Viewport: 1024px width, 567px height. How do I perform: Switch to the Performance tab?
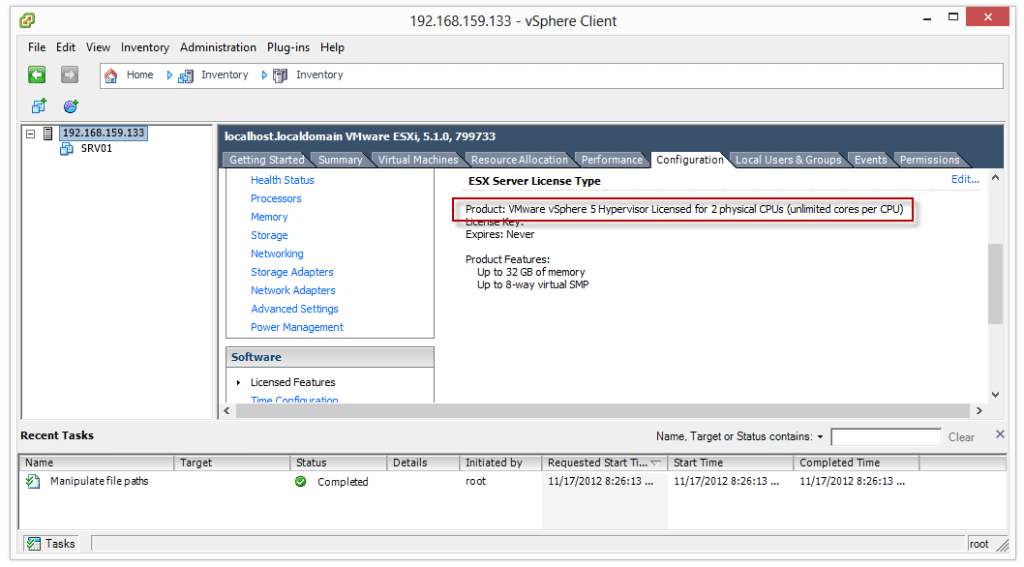[x=611, y=160]
